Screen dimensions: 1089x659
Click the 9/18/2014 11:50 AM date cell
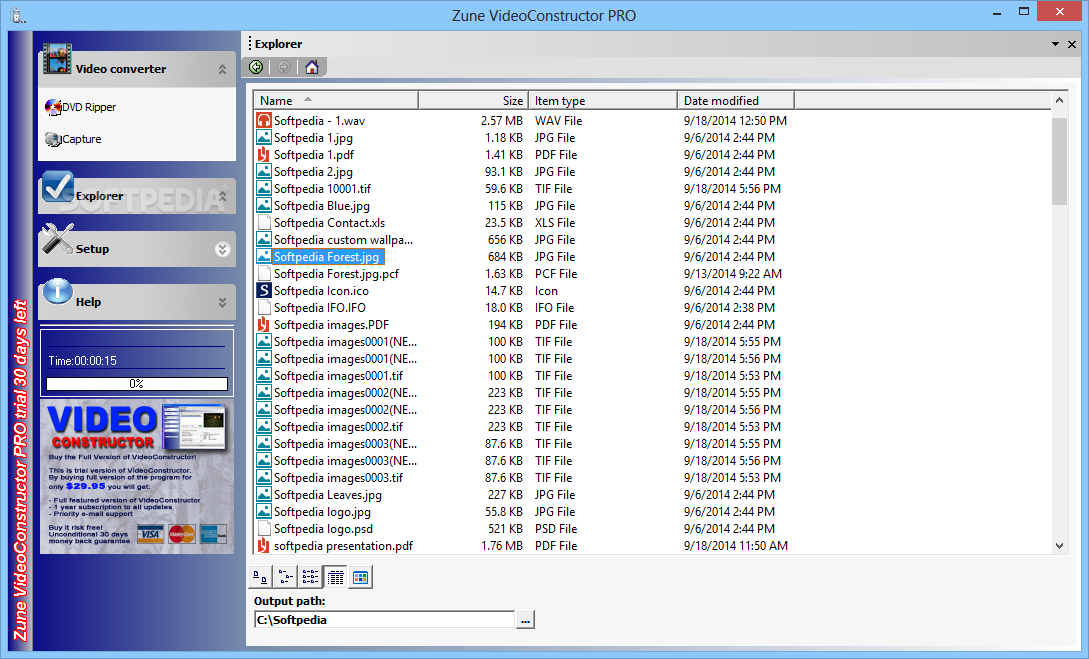(x=735, y=546)
